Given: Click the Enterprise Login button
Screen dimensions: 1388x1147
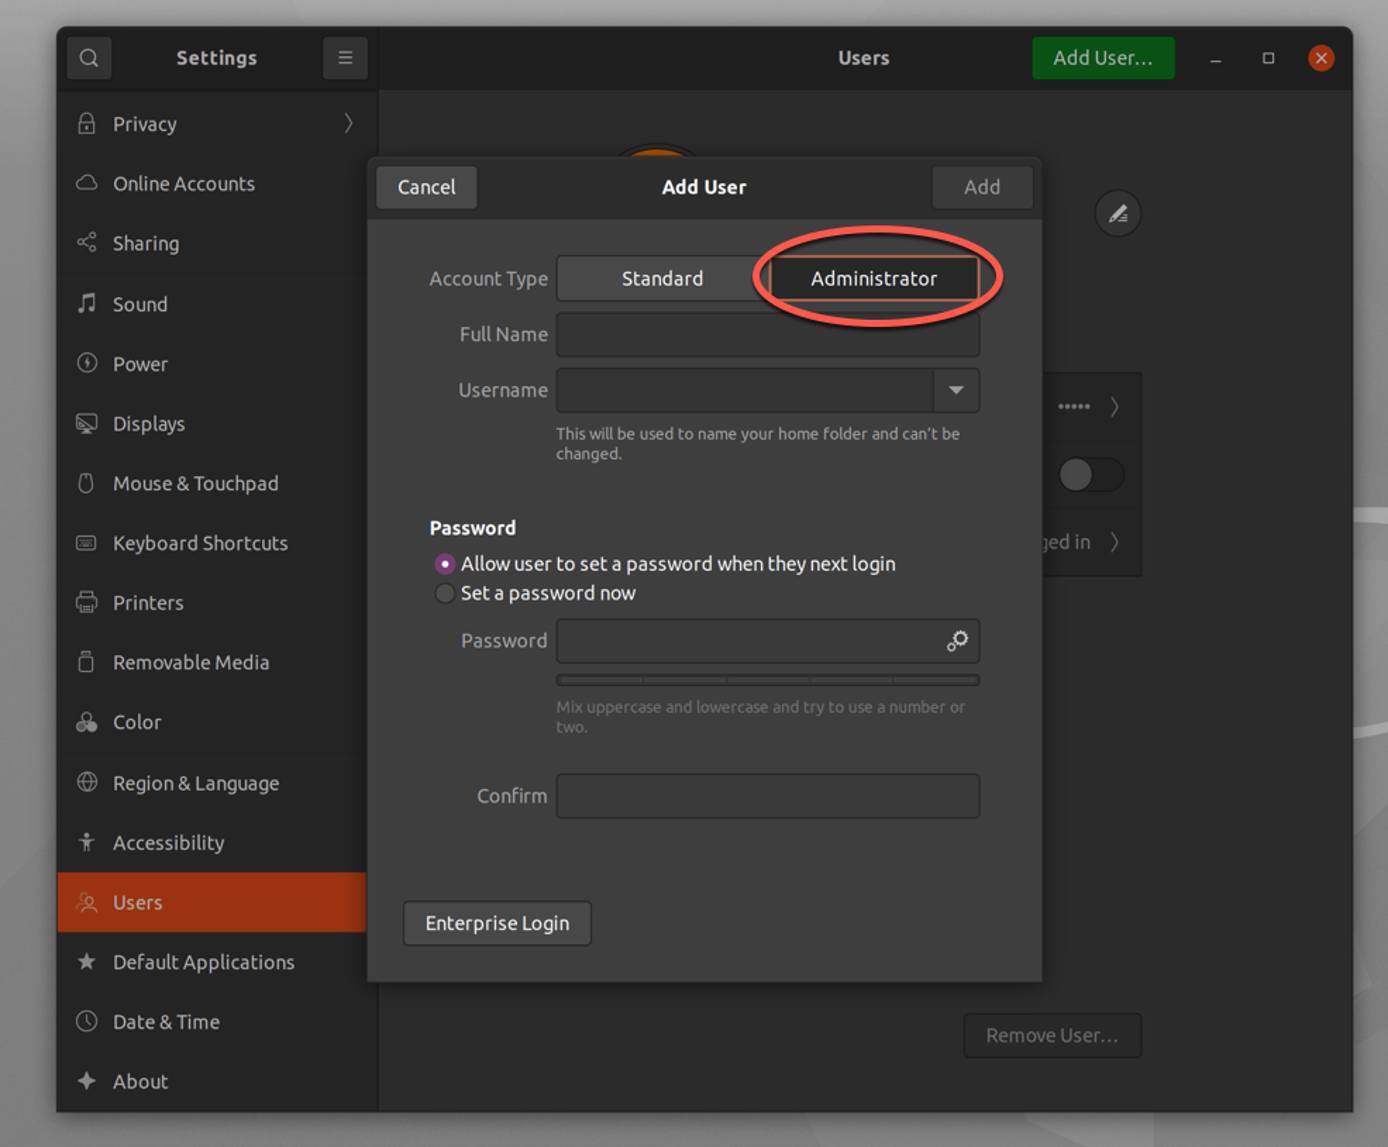Looking at the screenshot, I should point(497,923).
